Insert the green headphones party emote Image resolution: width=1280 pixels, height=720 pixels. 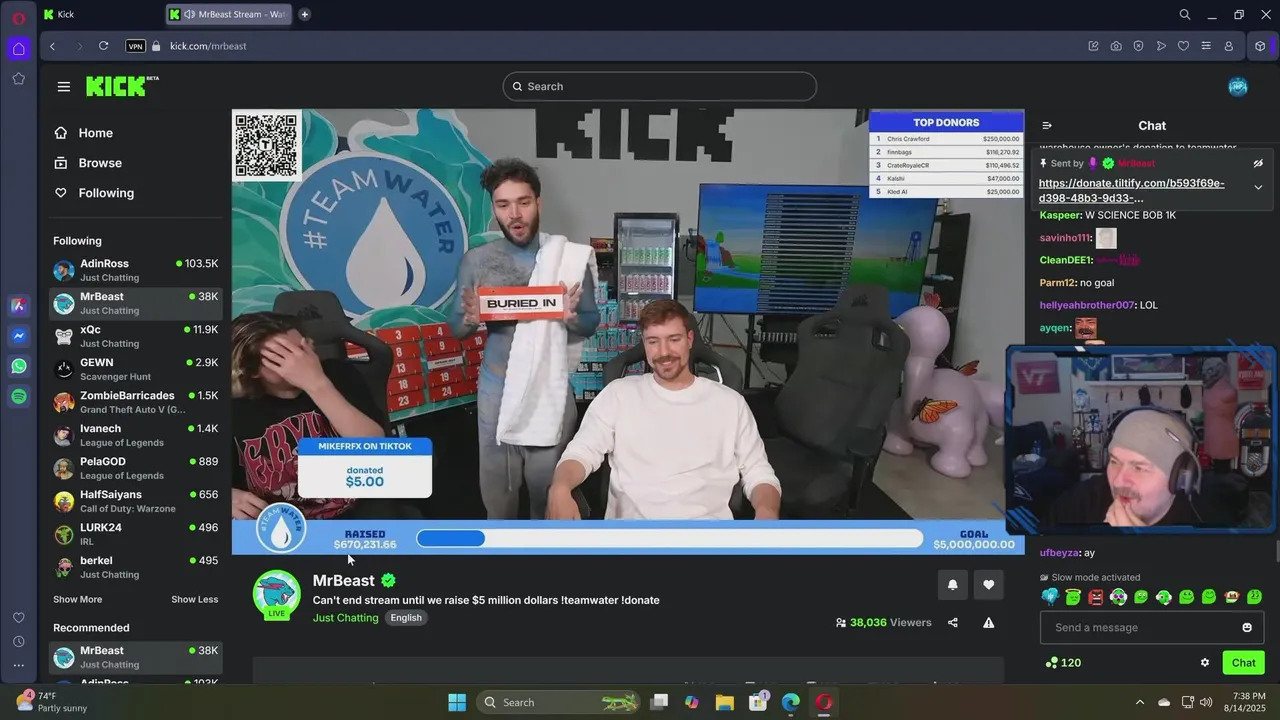click(x=1164, y=597)
